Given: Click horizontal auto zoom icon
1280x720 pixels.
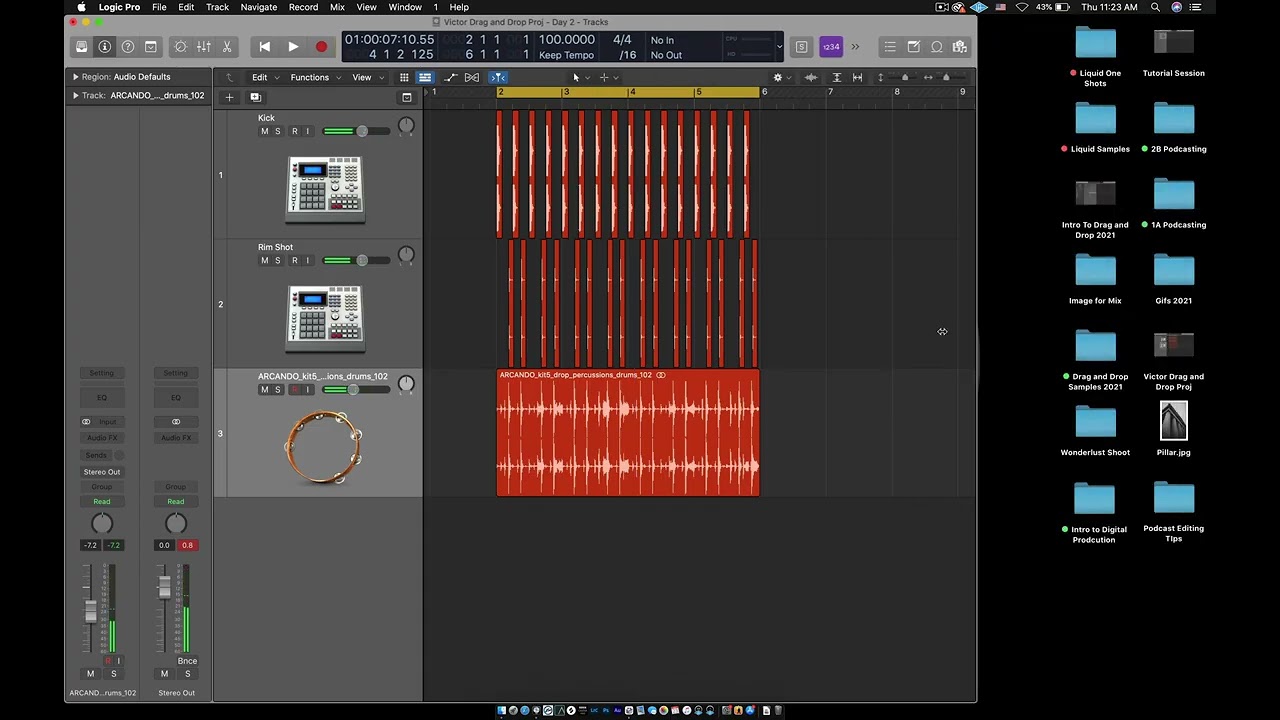Looking at the screenshot, I should [857, 77].
